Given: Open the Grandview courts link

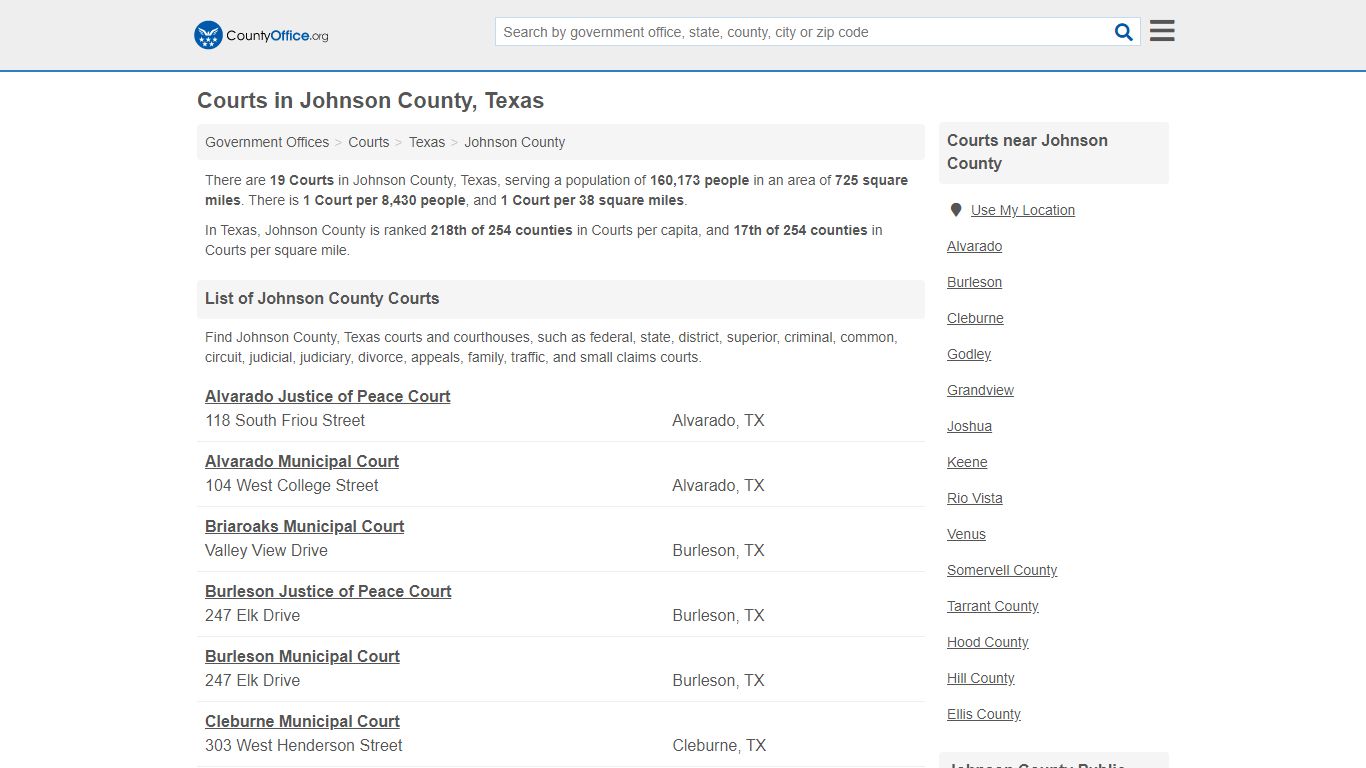Looking at the screenshot, I should 980,390.
